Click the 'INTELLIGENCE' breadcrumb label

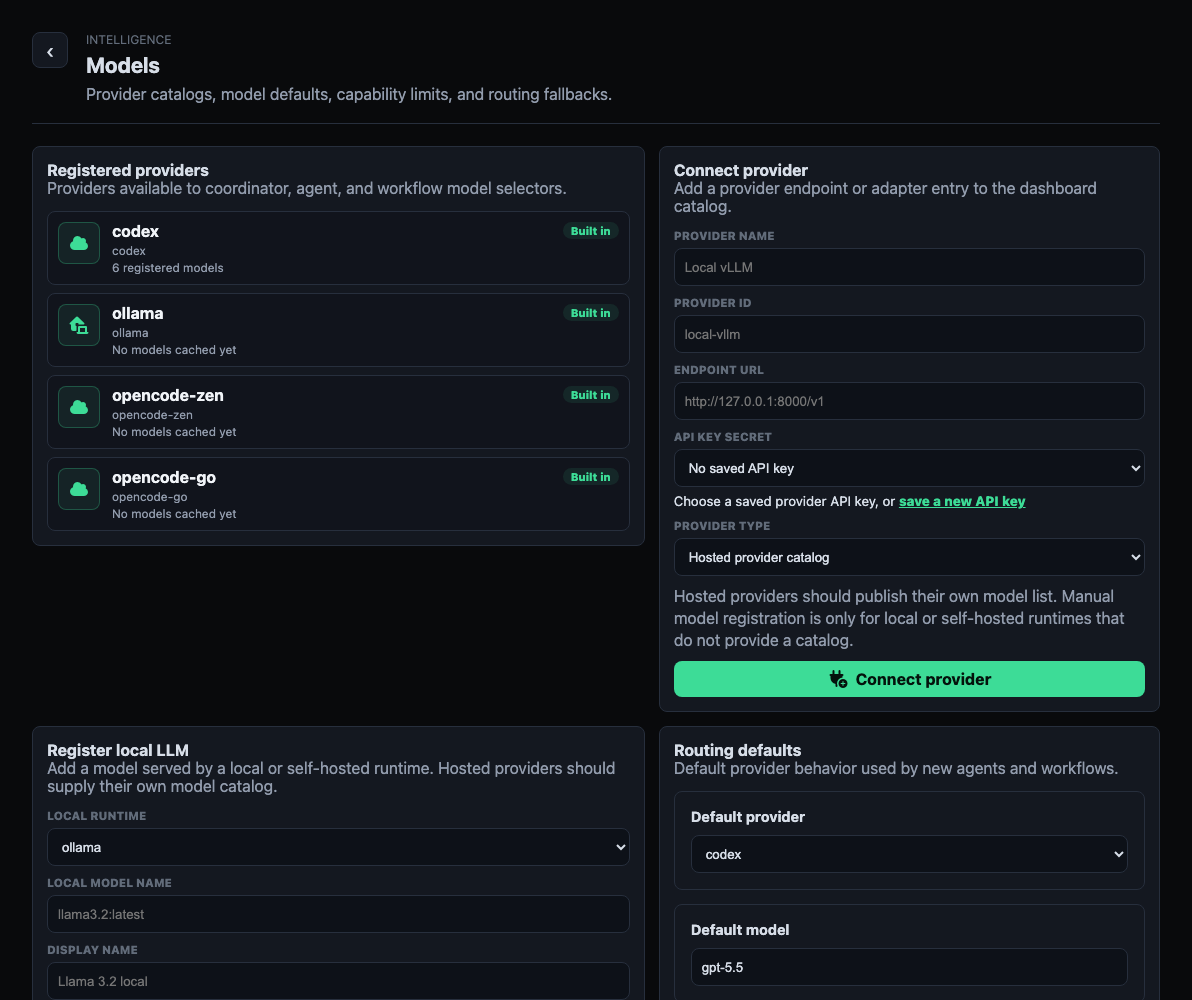coord(128,40)
